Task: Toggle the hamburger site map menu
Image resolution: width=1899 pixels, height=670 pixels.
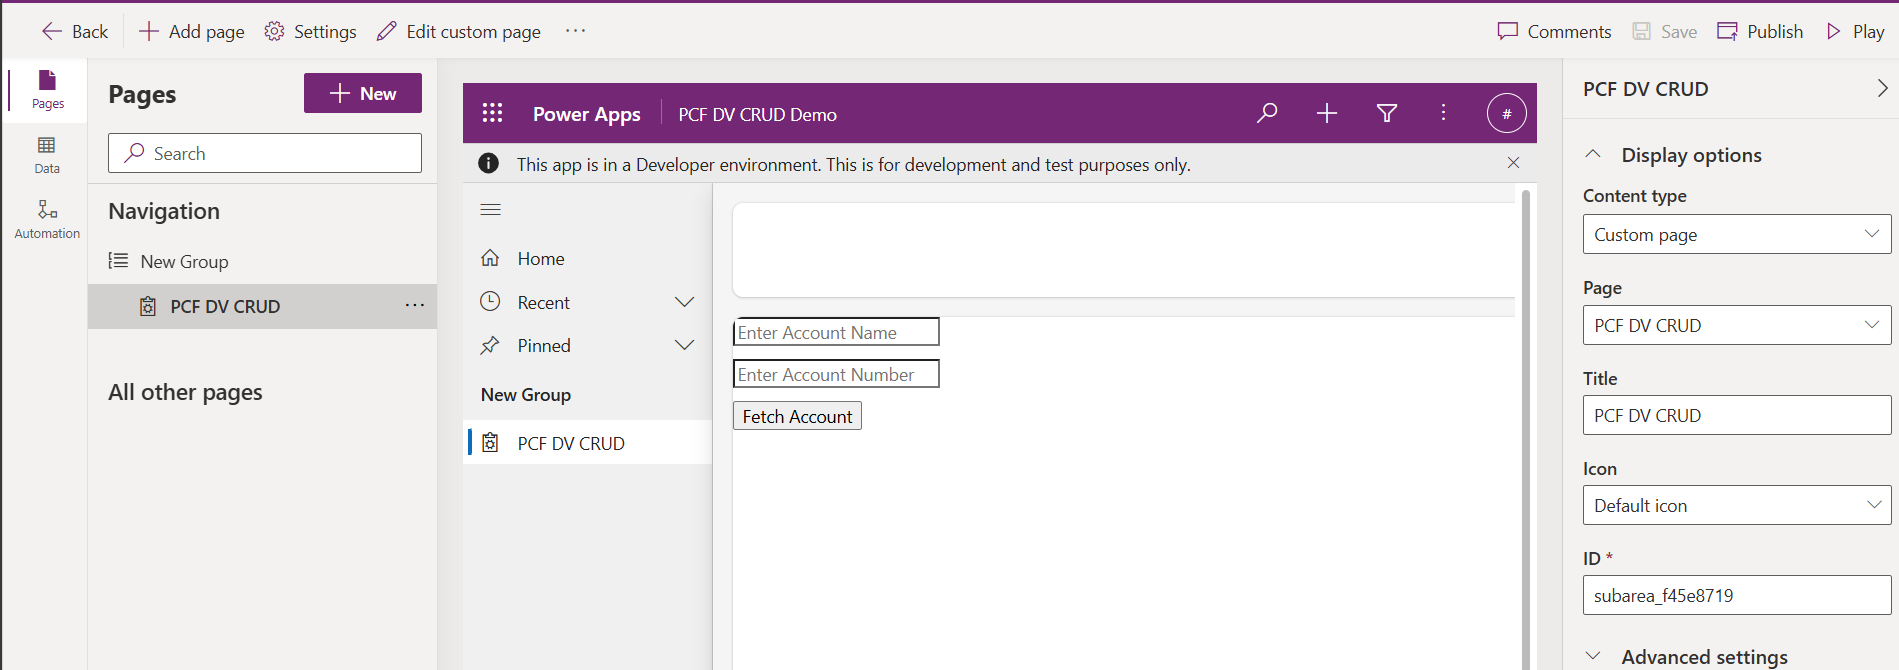Action: point(490,209)
